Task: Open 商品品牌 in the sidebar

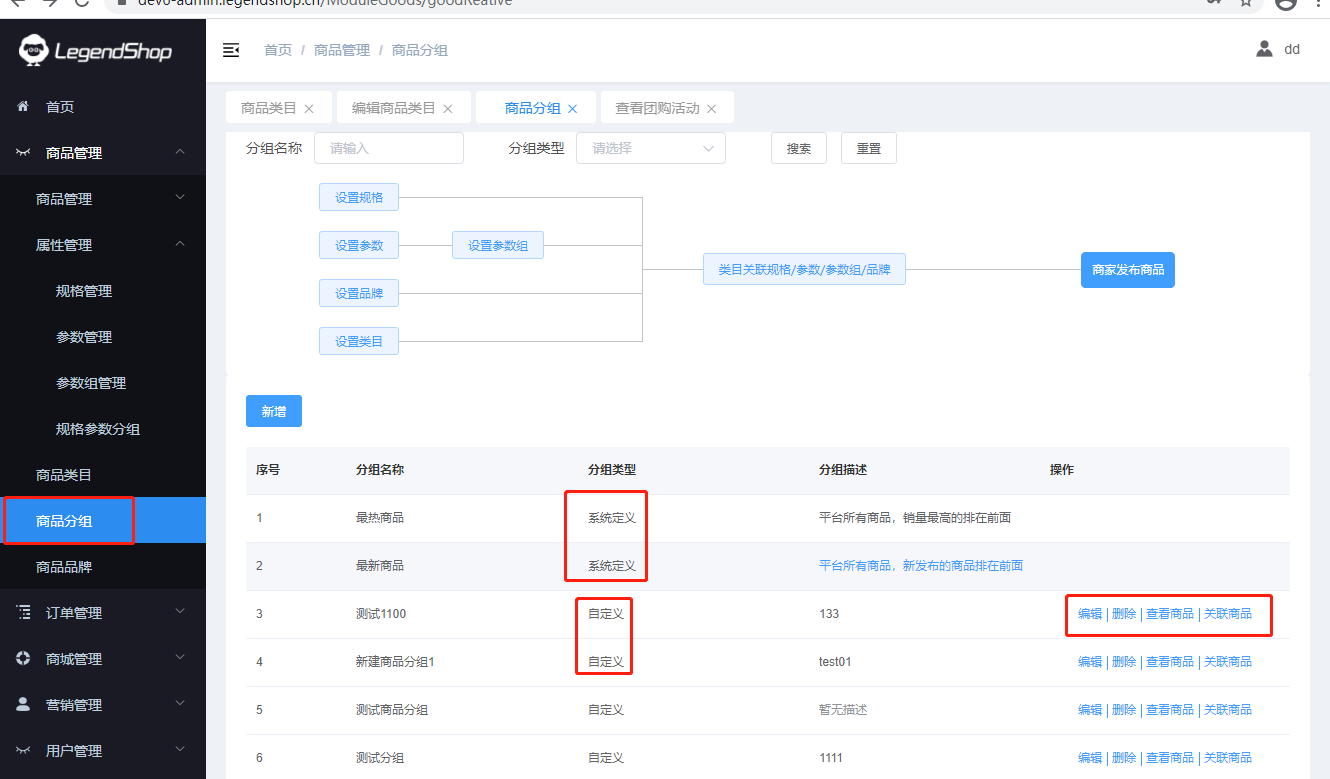Action: (x=64, y=567)
